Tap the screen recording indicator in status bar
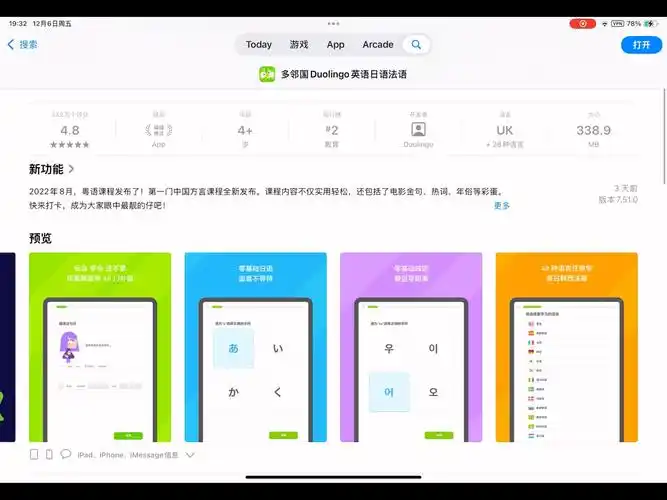Viewport: 667px width, 500px height. click(x=583, y=23)
